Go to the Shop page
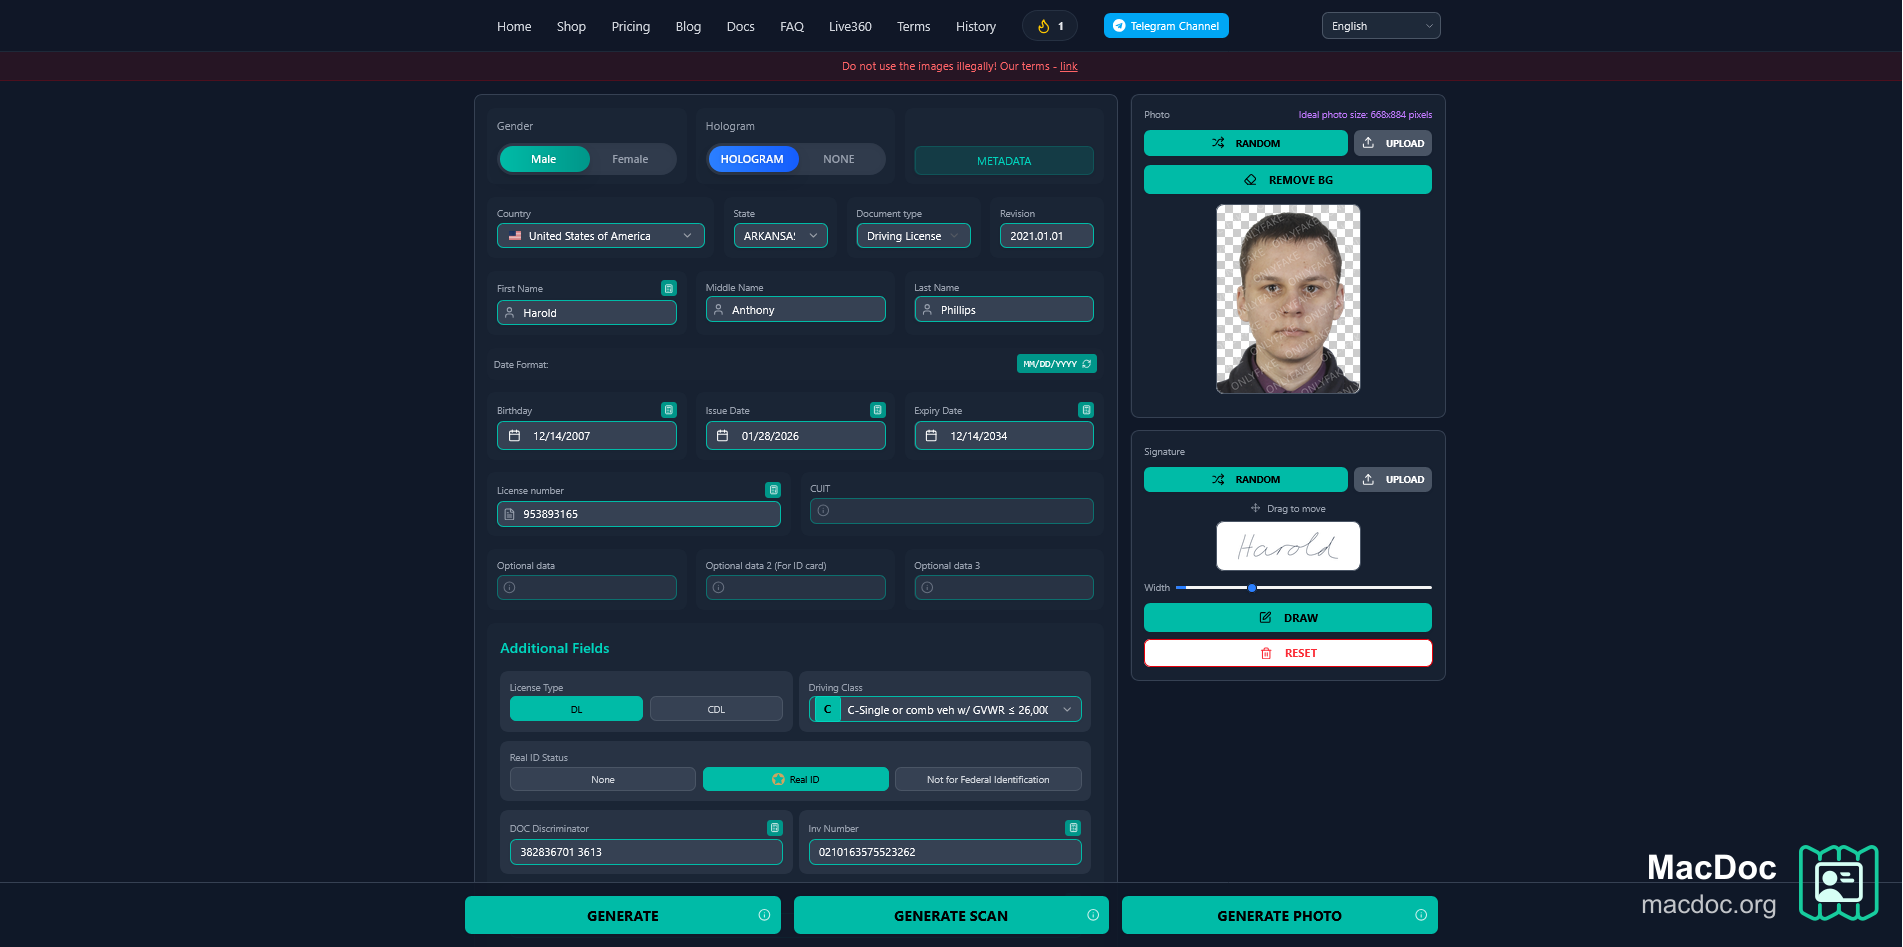The image size is (1903, 947). pos(571,26)
